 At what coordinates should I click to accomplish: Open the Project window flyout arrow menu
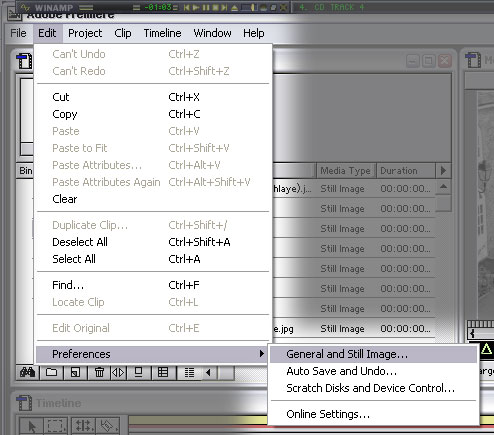point(443,171)
